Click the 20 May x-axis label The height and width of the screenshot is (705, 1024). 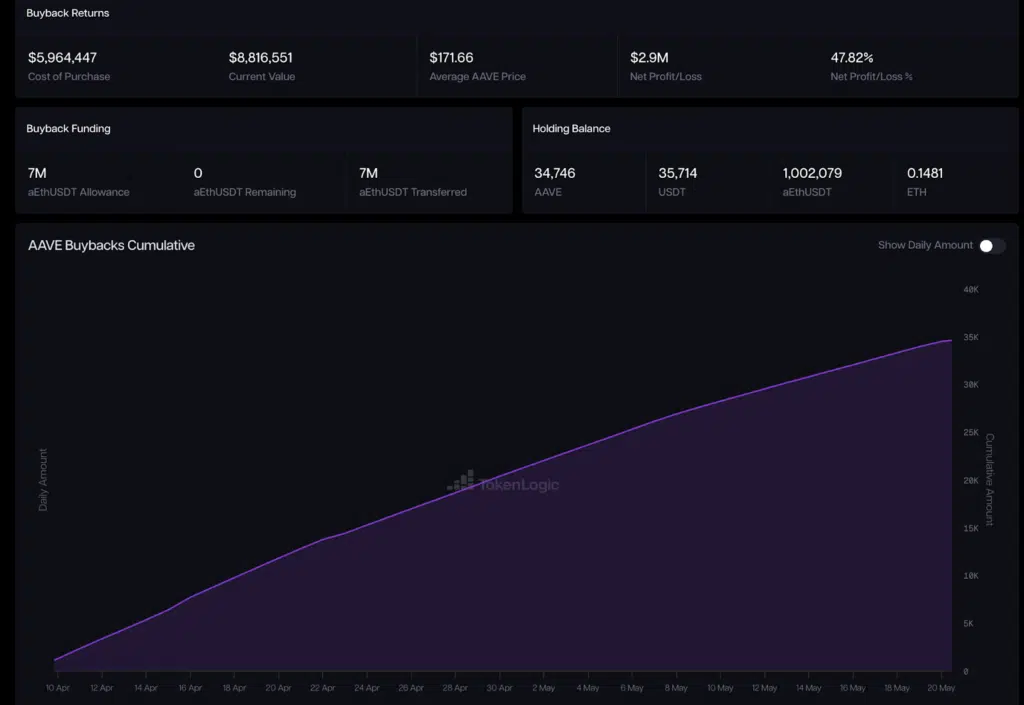(941, 688)
